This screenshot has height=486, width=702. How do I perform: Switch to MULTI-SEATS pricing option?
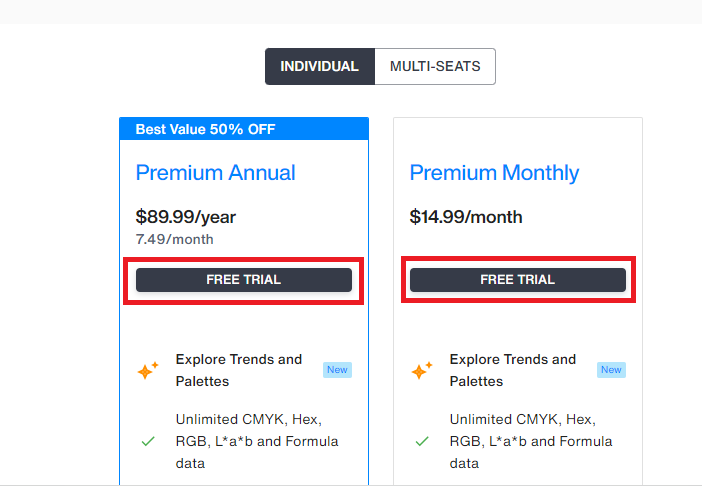click(x=435, y=66)
